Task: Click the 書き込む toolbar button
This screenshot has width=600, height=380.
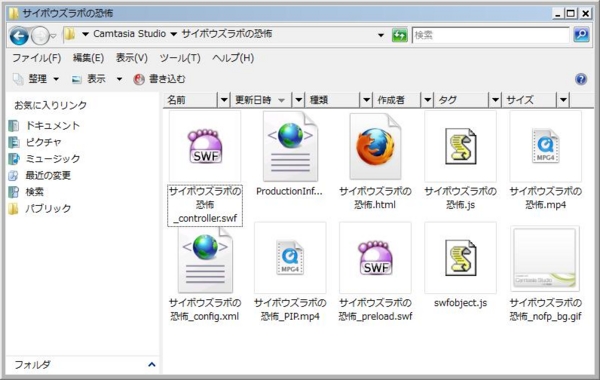Action: (159, 79)
